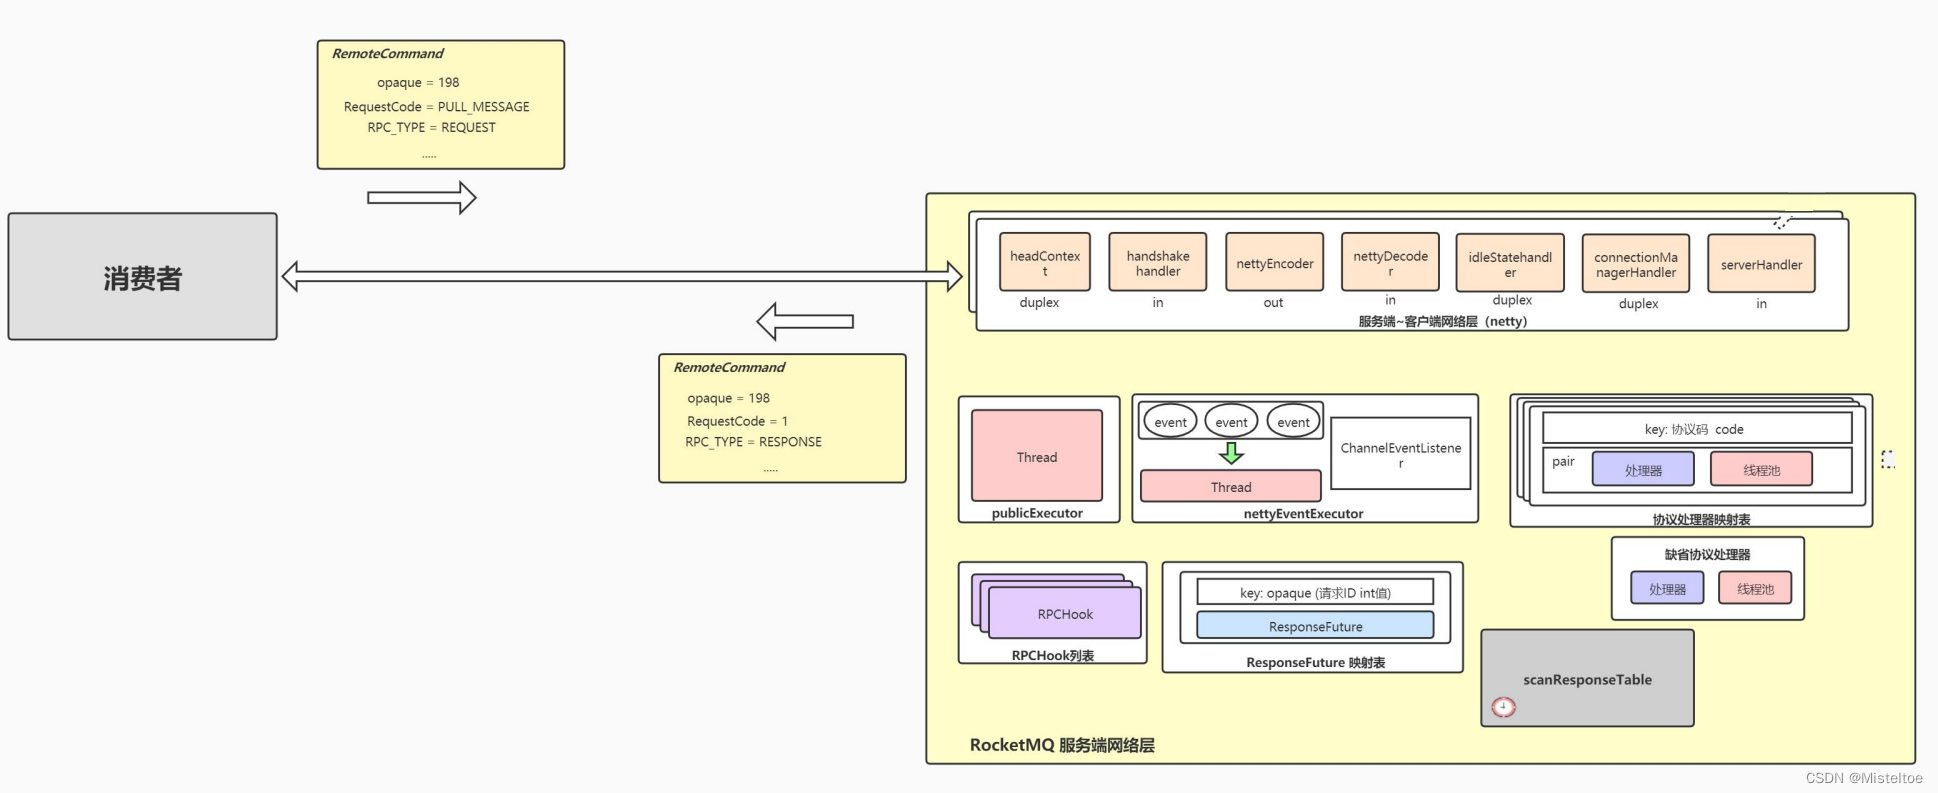This screenshot has height=793, width=1938.
Task: Click the 'key: 协议码 code' box
Action: [x=1697, y=428]
